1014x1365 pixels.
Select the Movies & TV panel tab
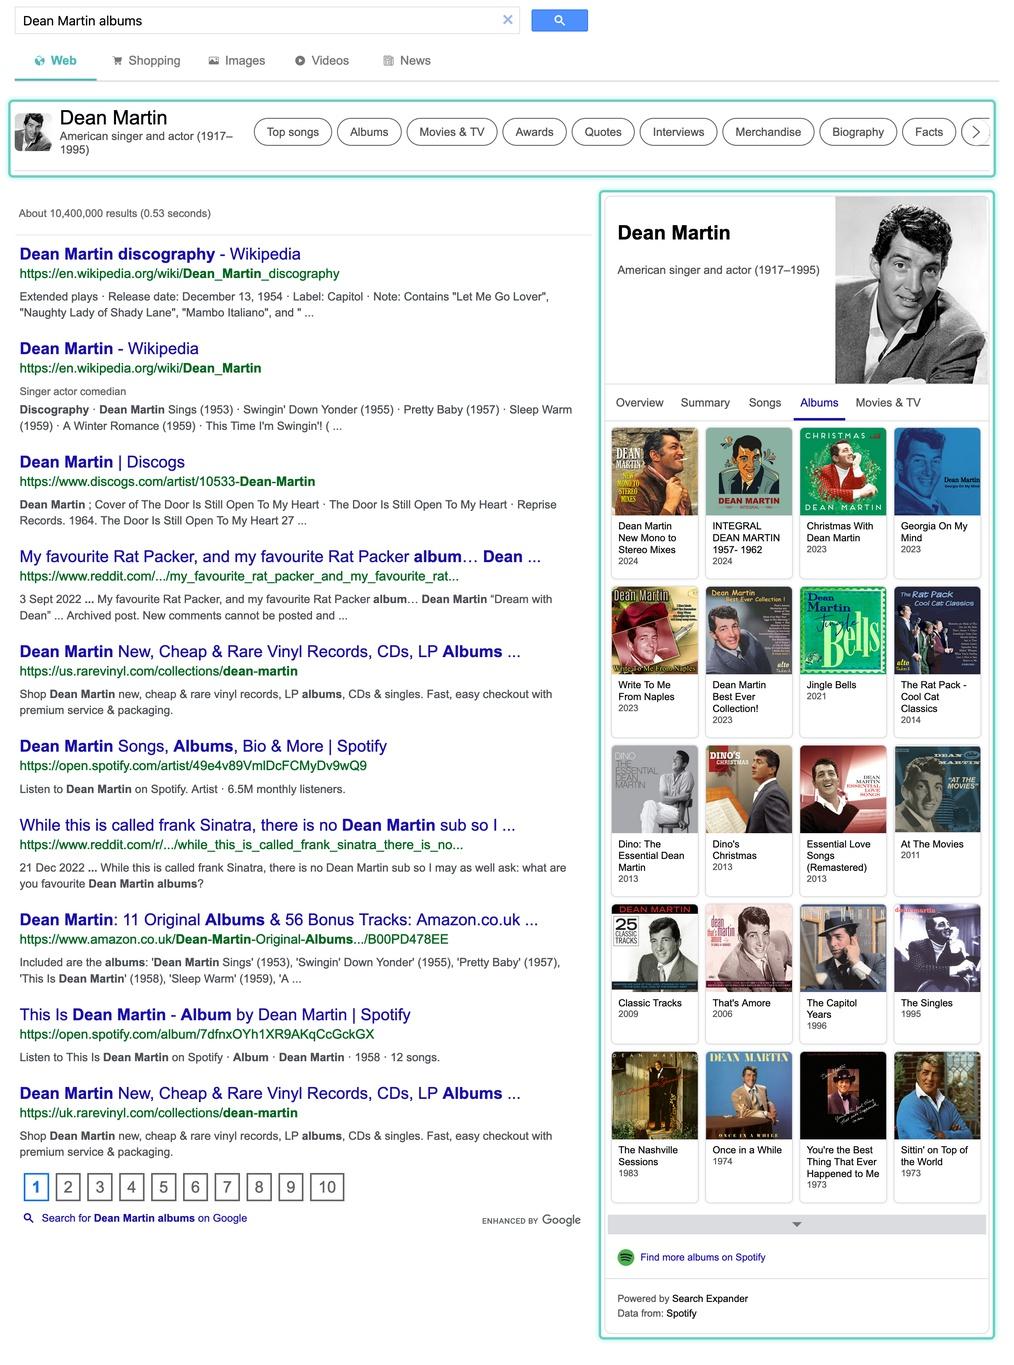(x=888, y=403)
